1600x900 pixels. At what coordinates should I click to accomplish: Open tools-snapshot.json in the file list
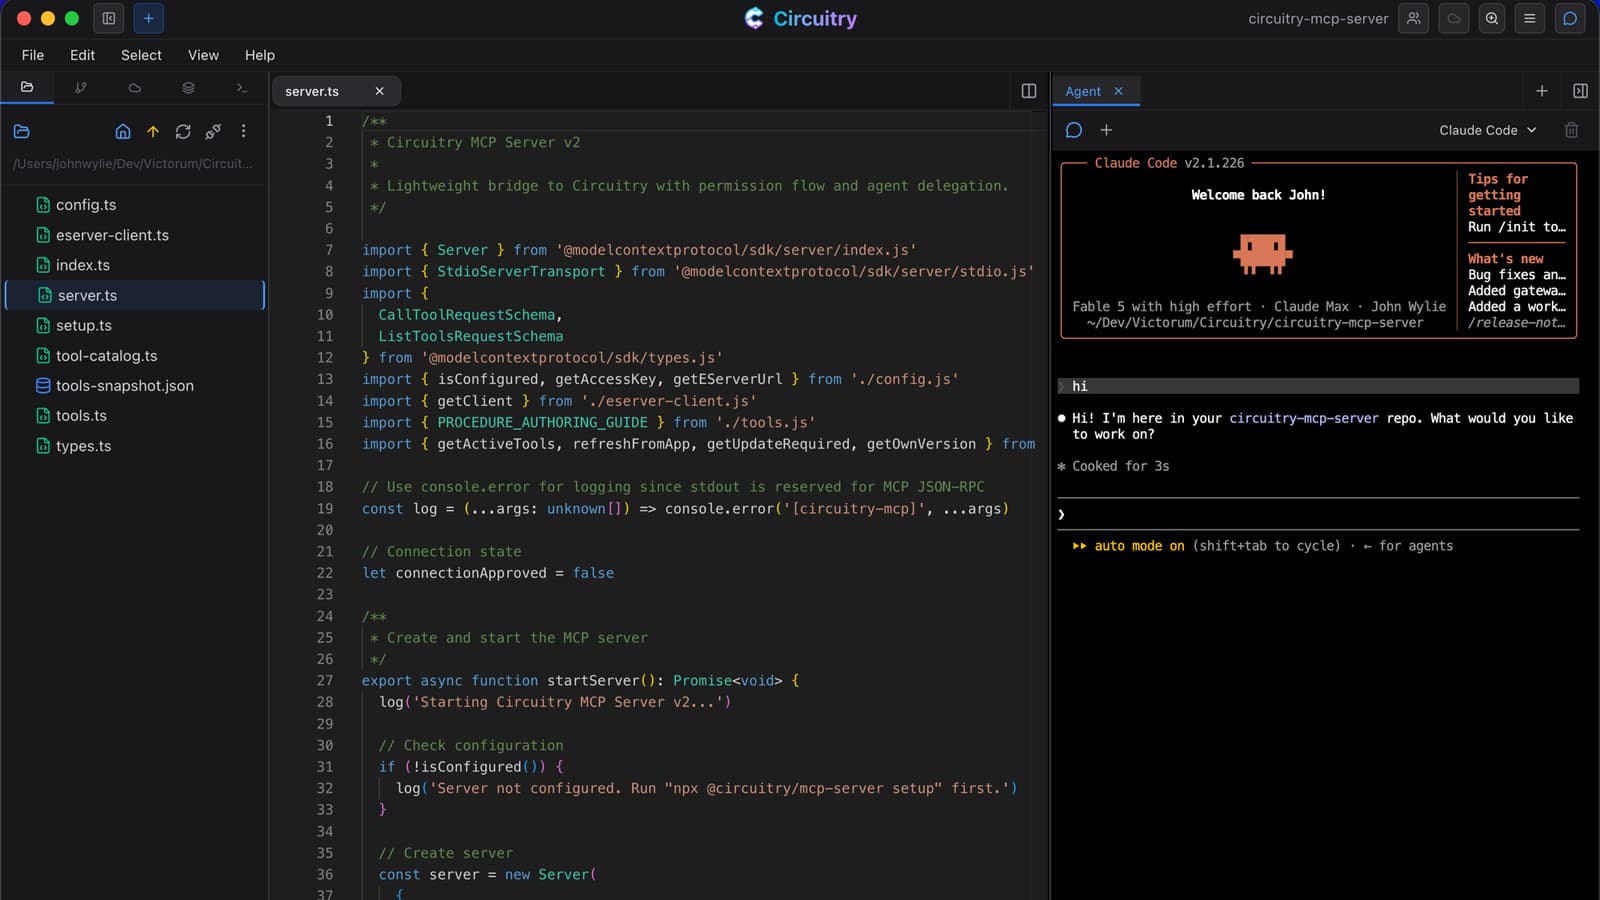click(135, 385)
